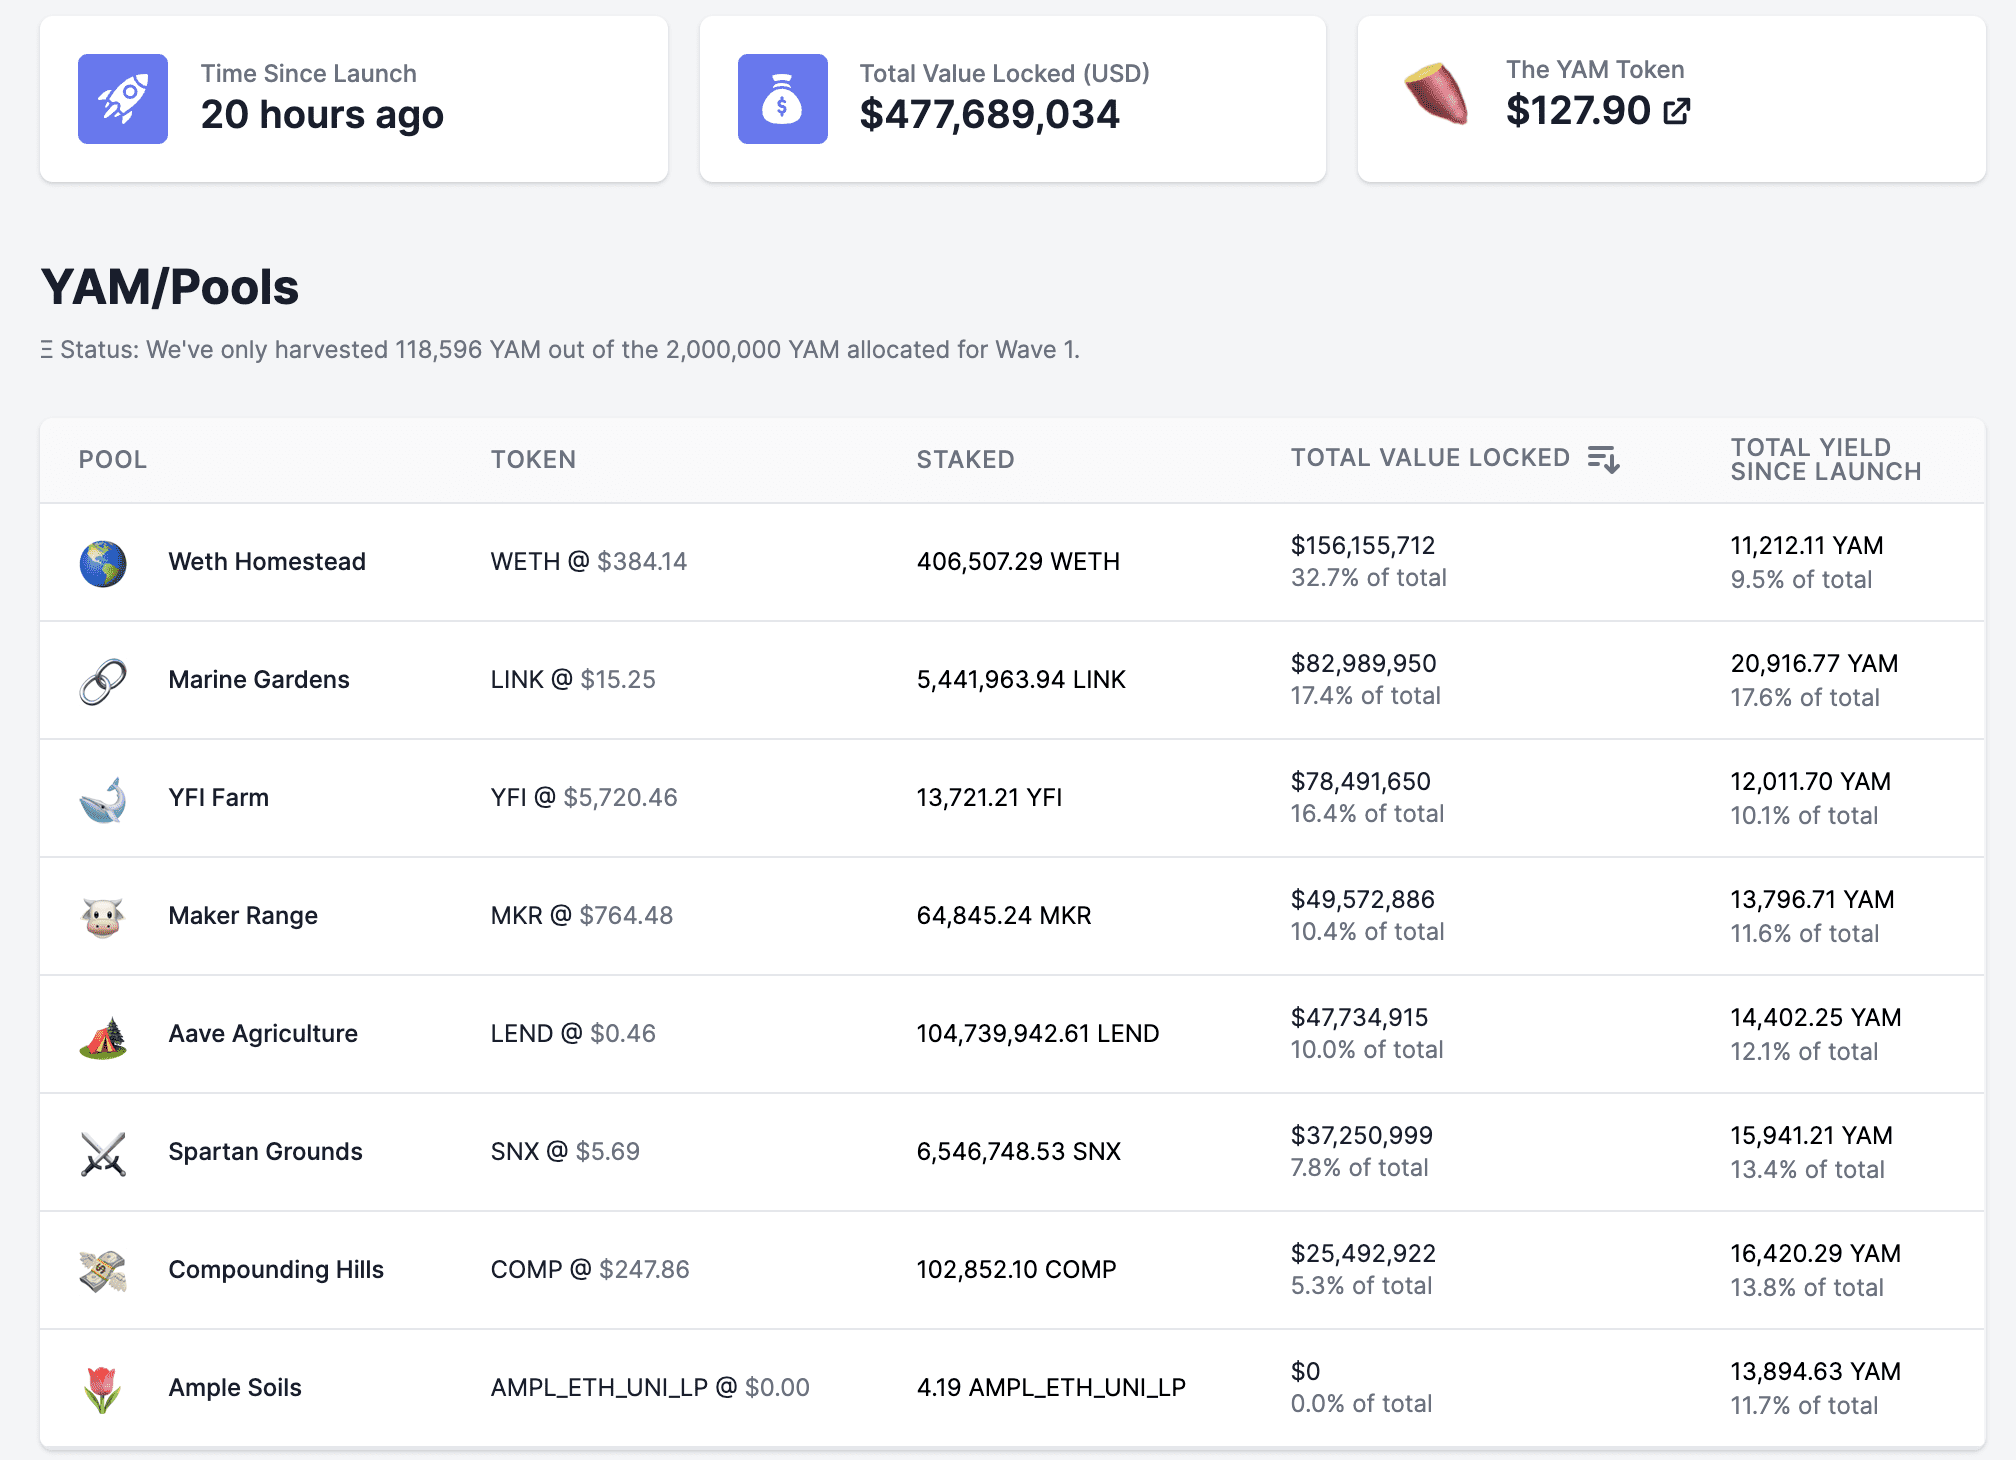The width and height of the screenshot is (2016, 1460).
Task: Click the sort descending icon beside Total Value Locked
Action: point(1603,459)
